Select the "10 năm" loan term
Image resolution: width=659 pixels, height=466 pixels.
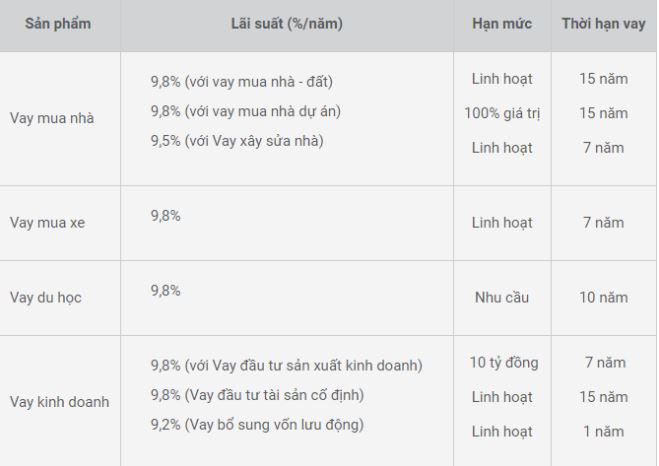(x=604, y=297)
